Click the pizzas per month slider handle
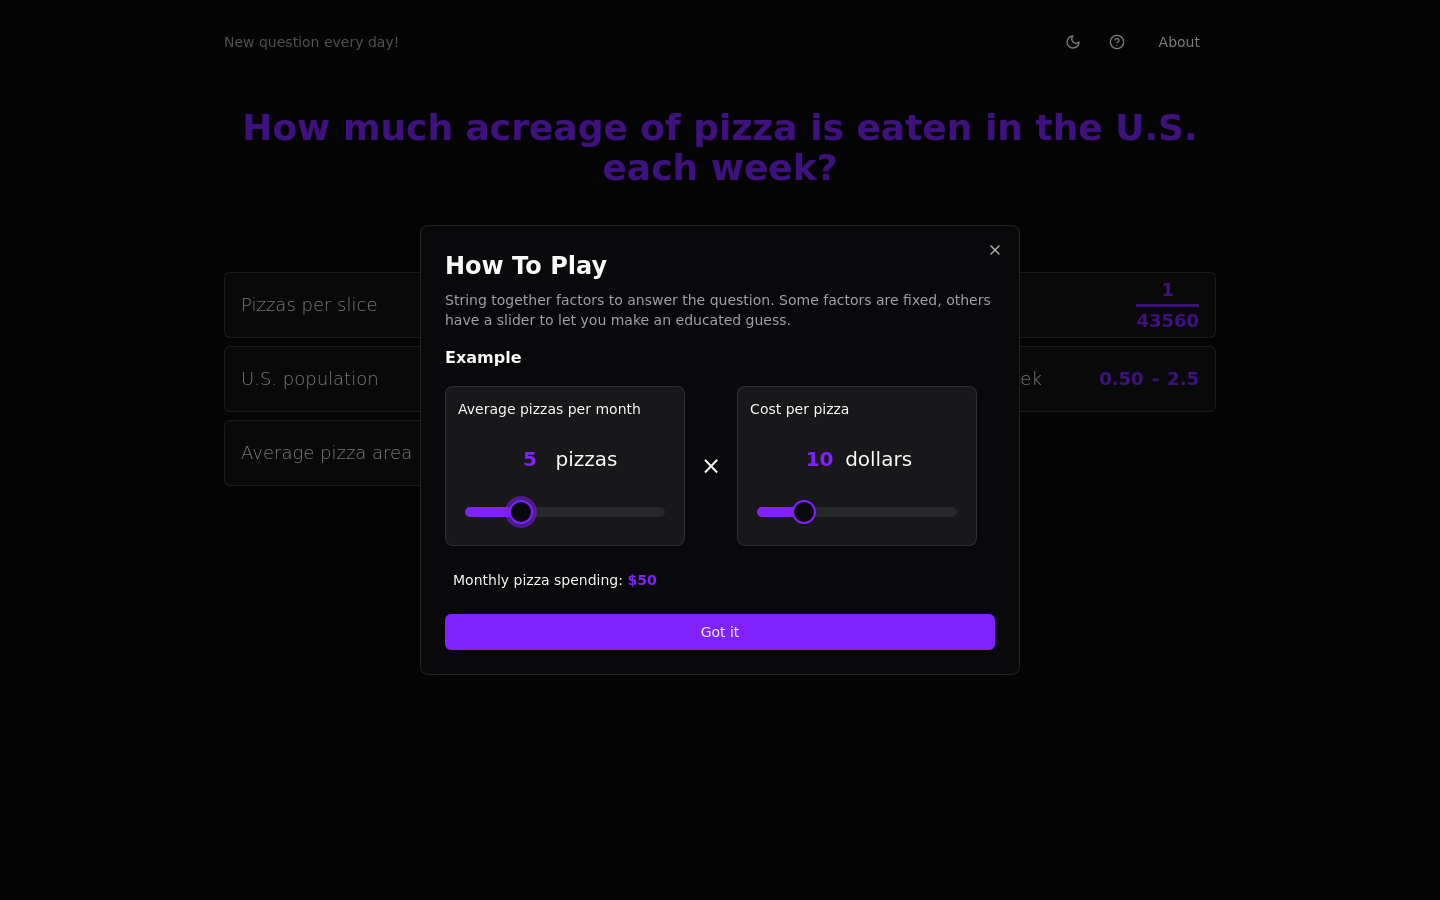This screenshot has width=1440, height=900. 521,512
